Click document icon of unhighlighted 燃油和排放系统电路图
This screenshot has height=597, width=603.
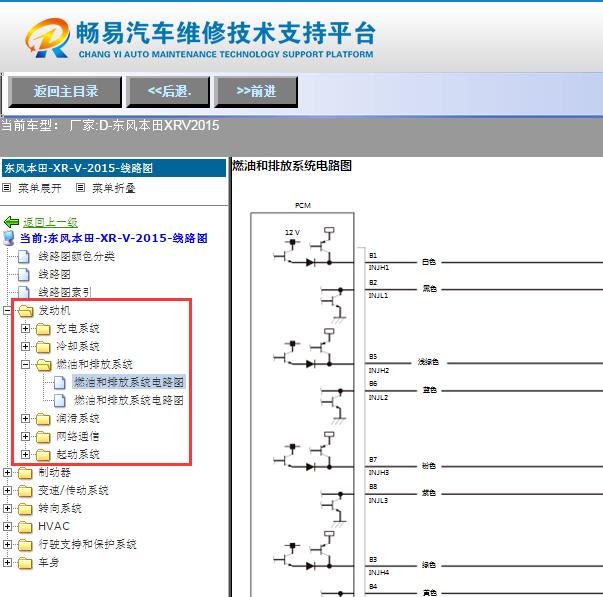click(x=60, y=400)
